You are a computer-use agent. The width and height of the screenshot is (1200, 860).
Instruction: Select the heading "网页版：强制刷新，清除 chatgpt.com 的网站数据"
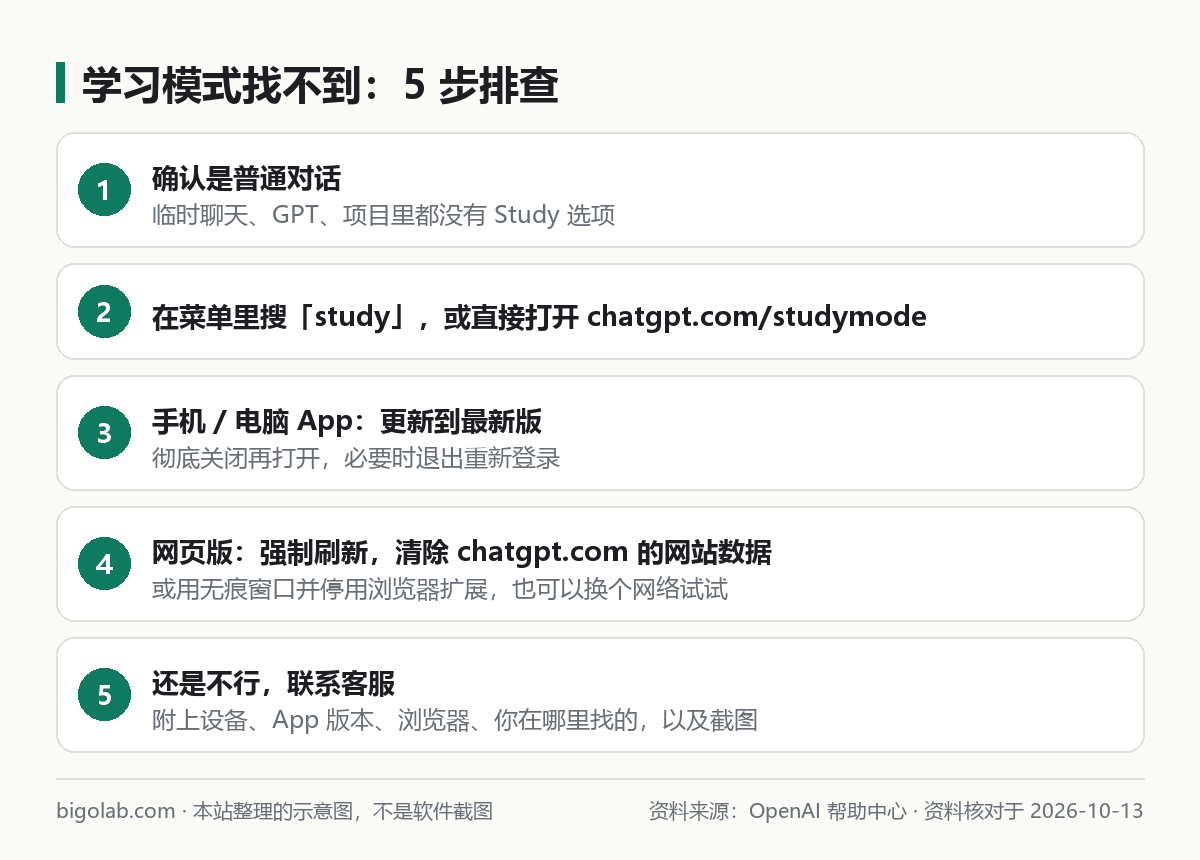click(462, 552)
